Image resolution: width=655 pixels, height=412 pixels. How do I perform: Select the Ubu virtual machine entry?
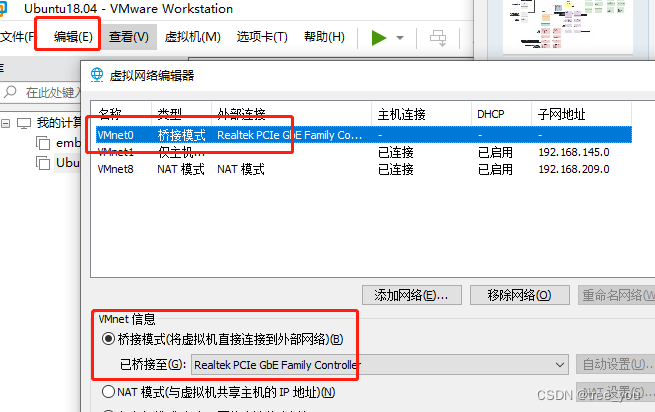point(58,163)
